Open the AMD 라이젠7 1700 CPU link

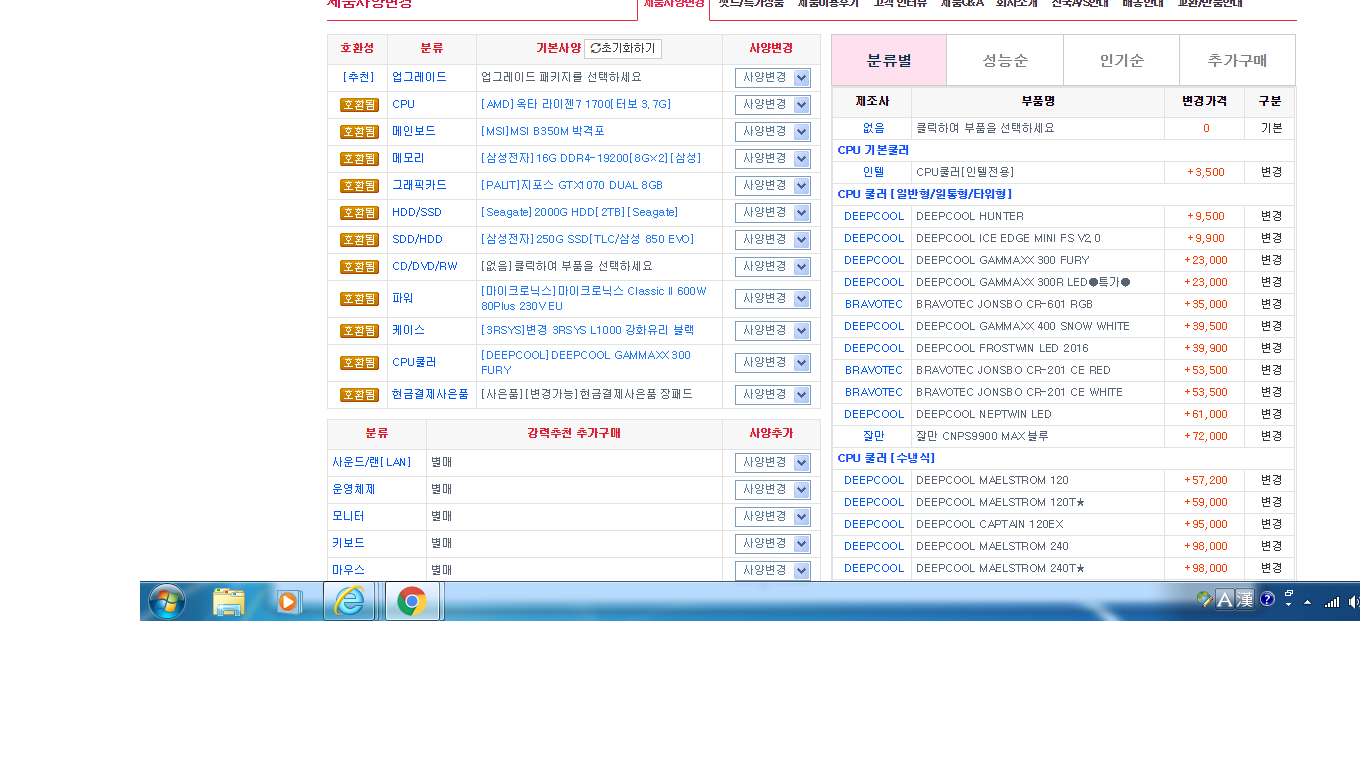click(x=576, y=105)
